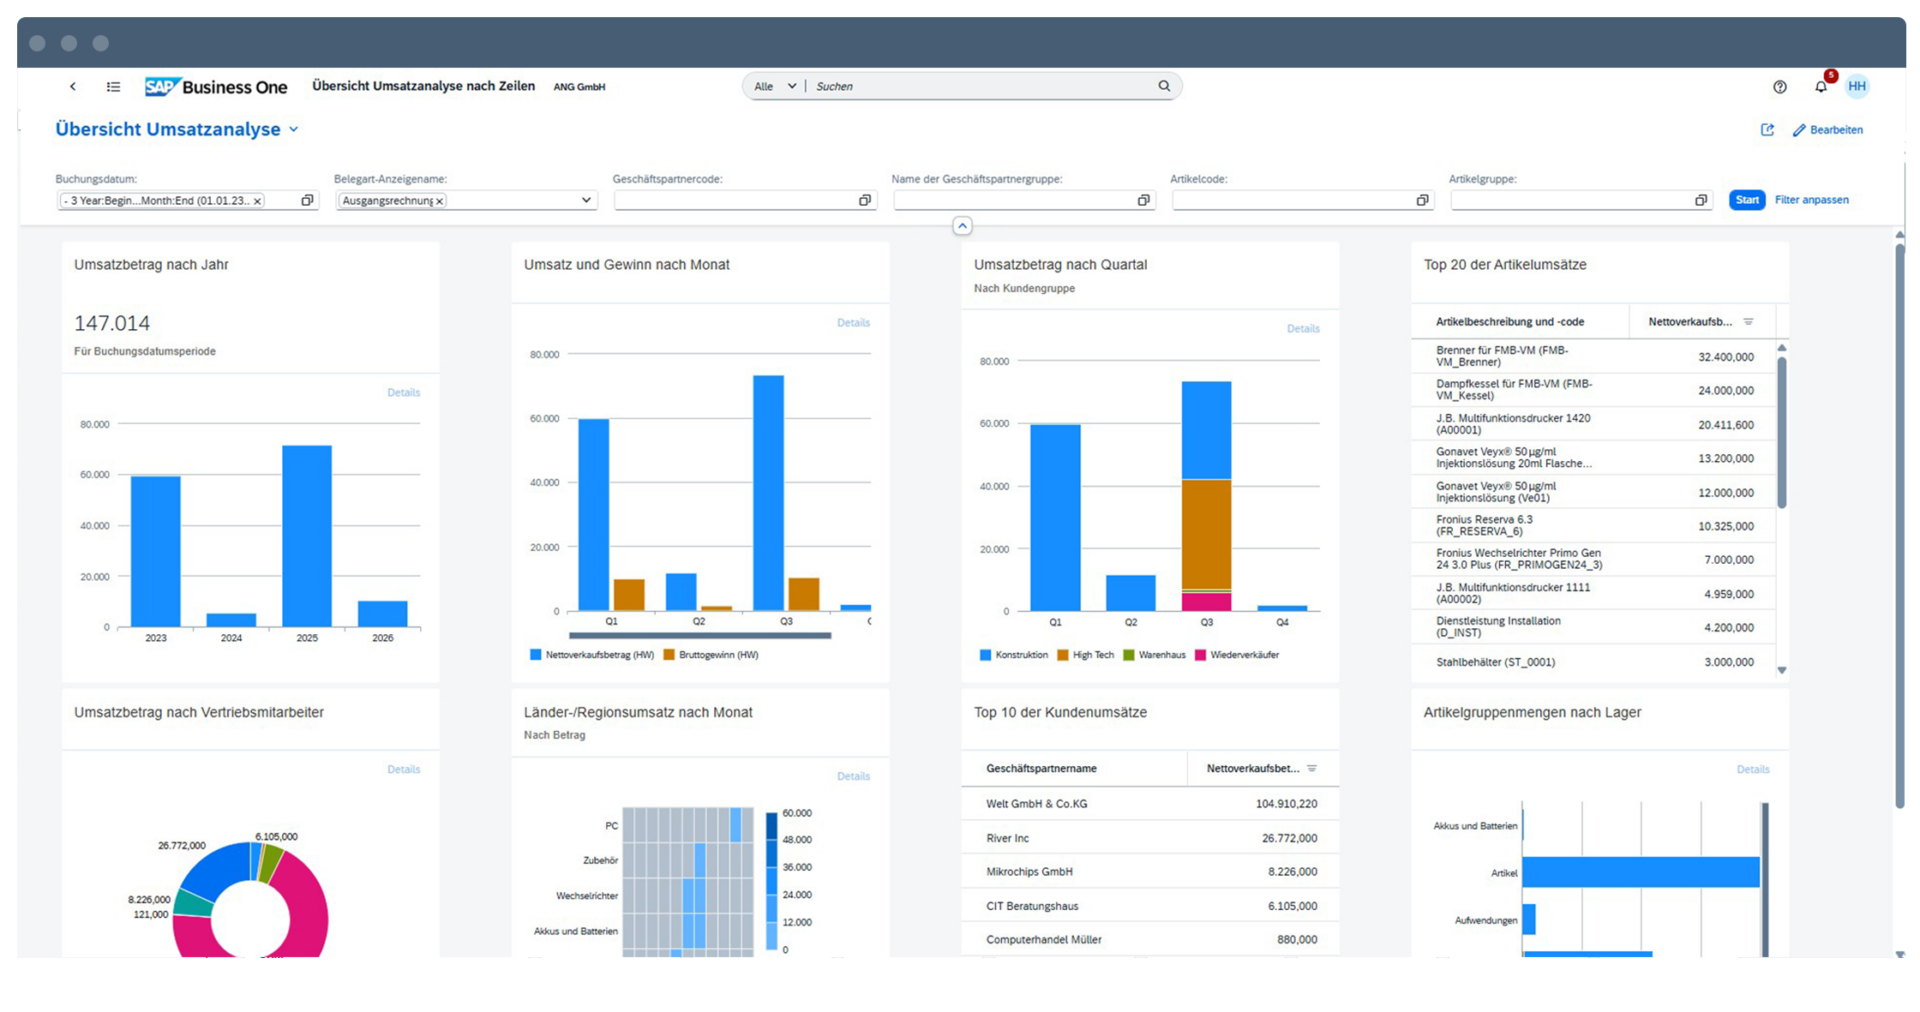The image size is (1920, 1012).
Task: Toggle the Bruttogewinn (HW) legend entry
Action: point(712,655)
